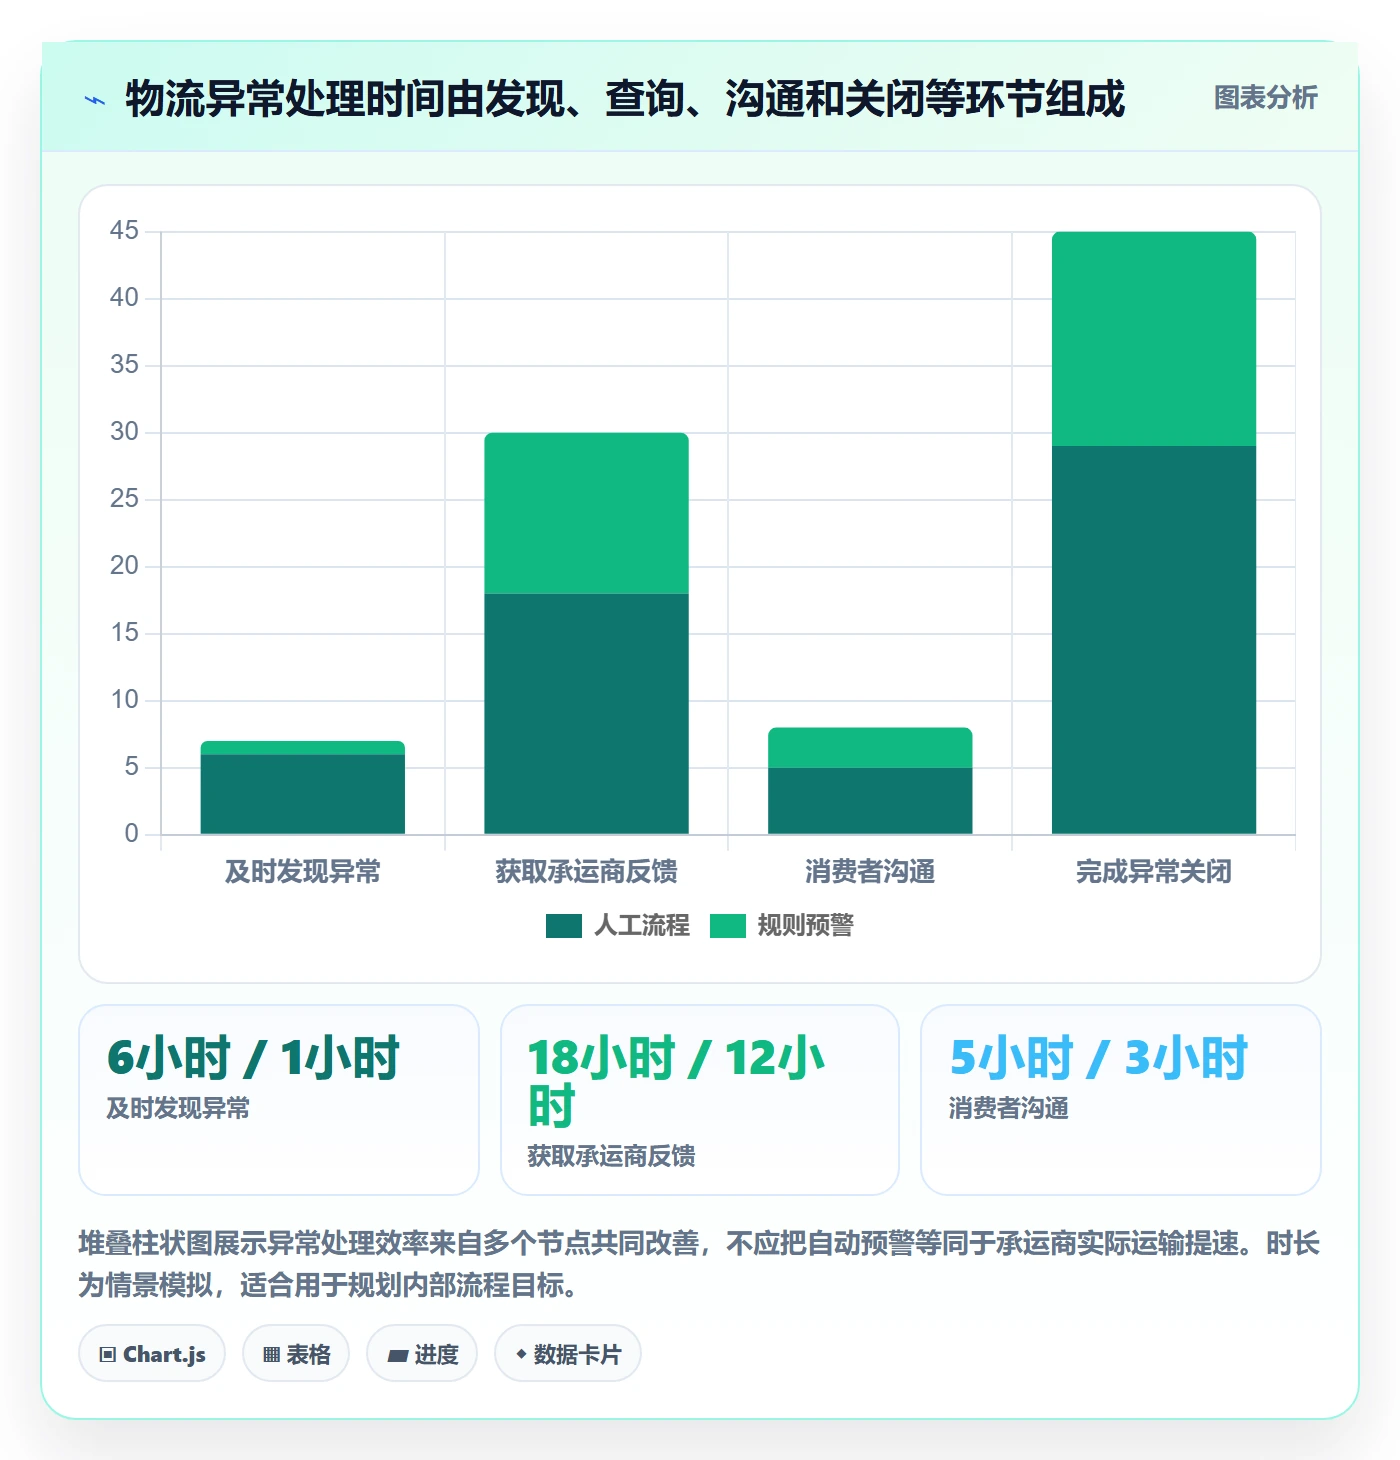The width and height of the screenshot is (1400, 1460).
Task: Click the 图表分析 label in the header
Action: pyautogui.click(x=1265, y=98)
